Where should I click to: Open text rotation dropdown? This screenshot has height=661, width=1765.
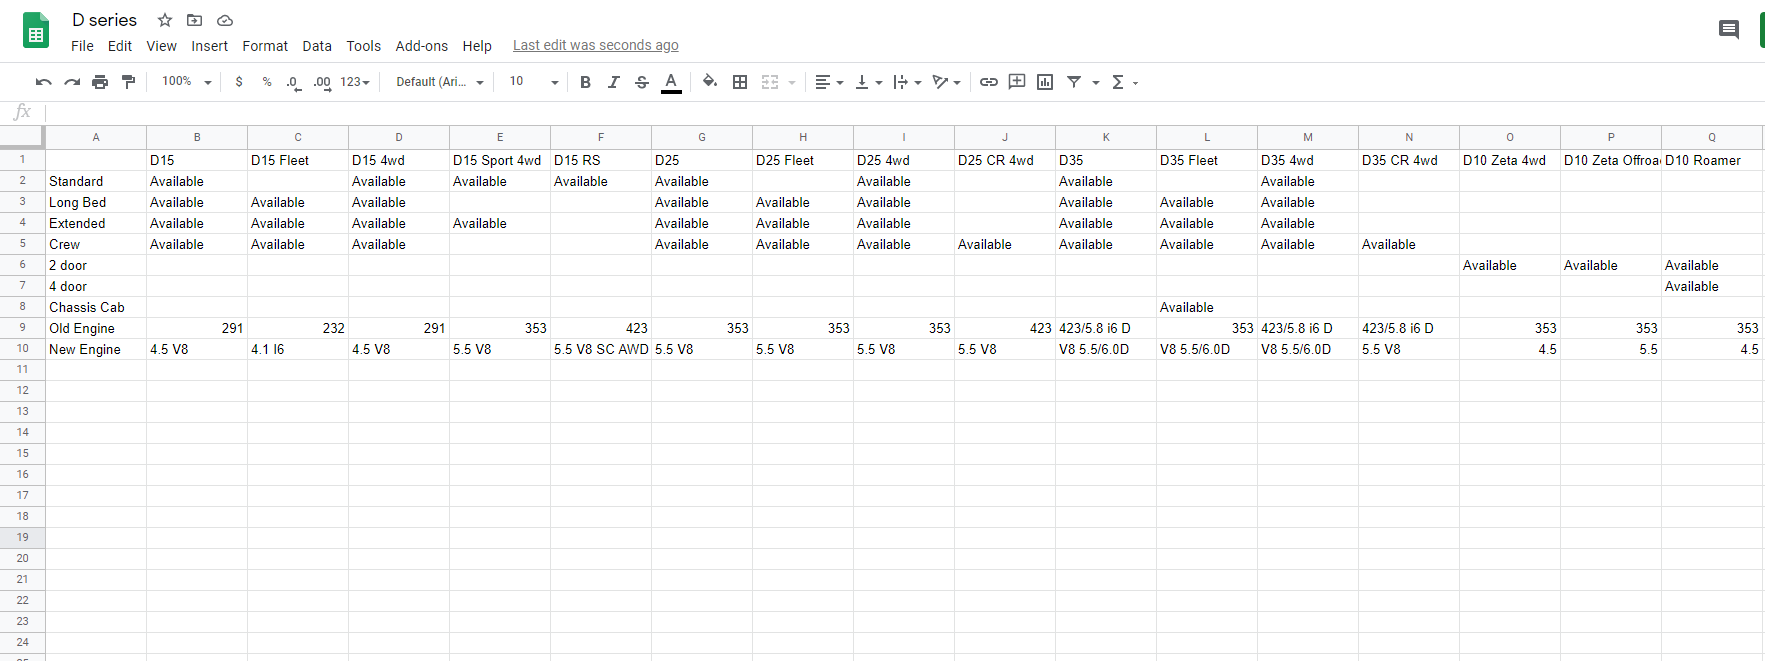coord(946,82)
